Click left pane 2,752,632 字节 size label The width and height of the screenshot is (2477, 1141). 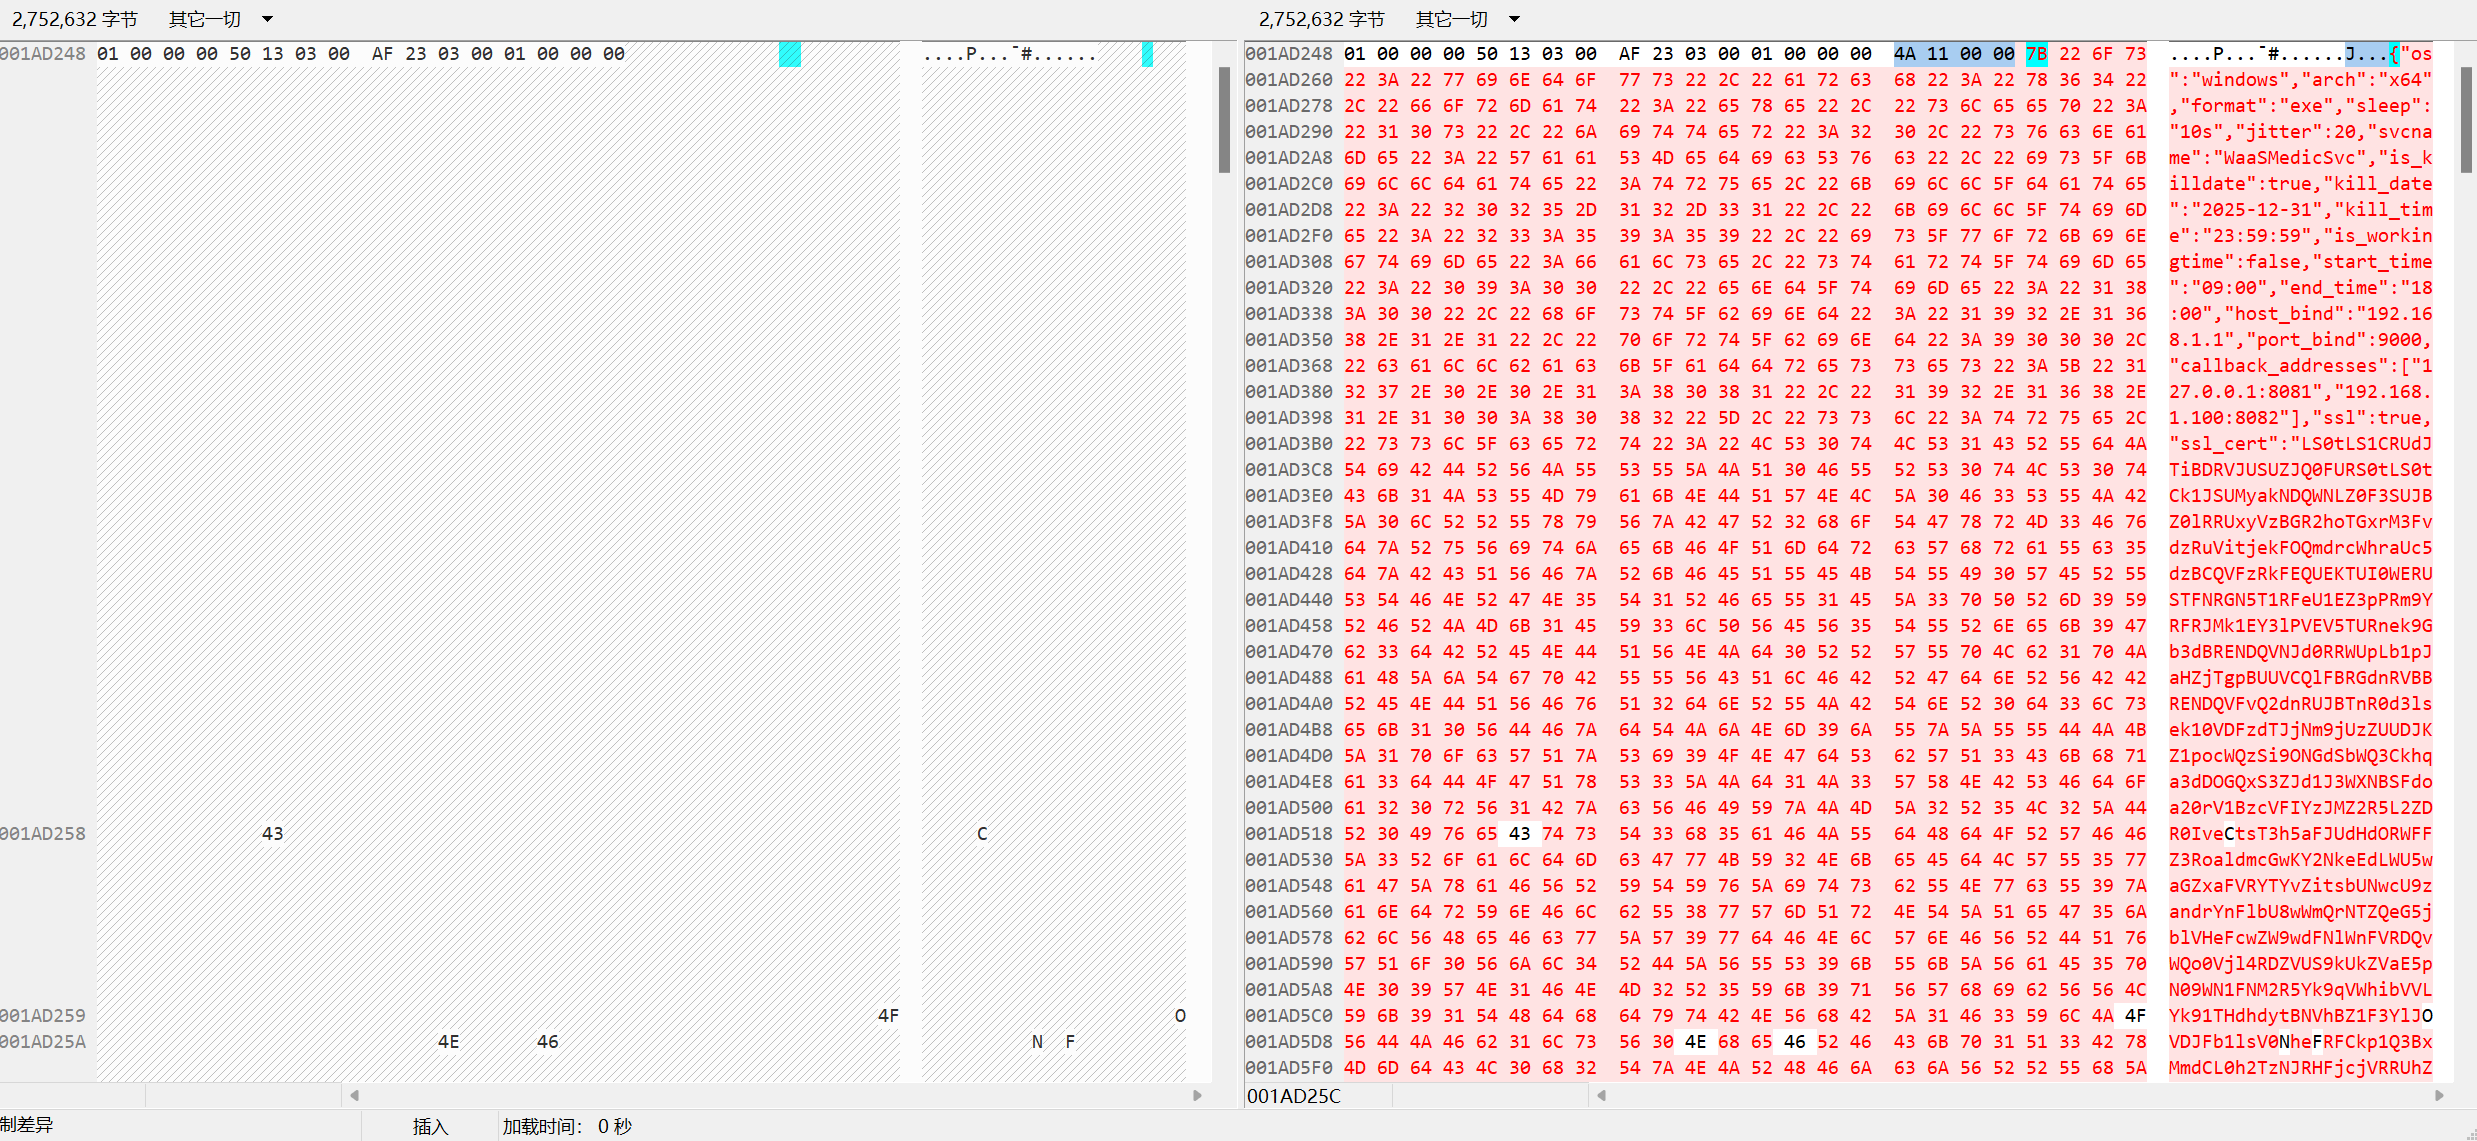[74, 19]
